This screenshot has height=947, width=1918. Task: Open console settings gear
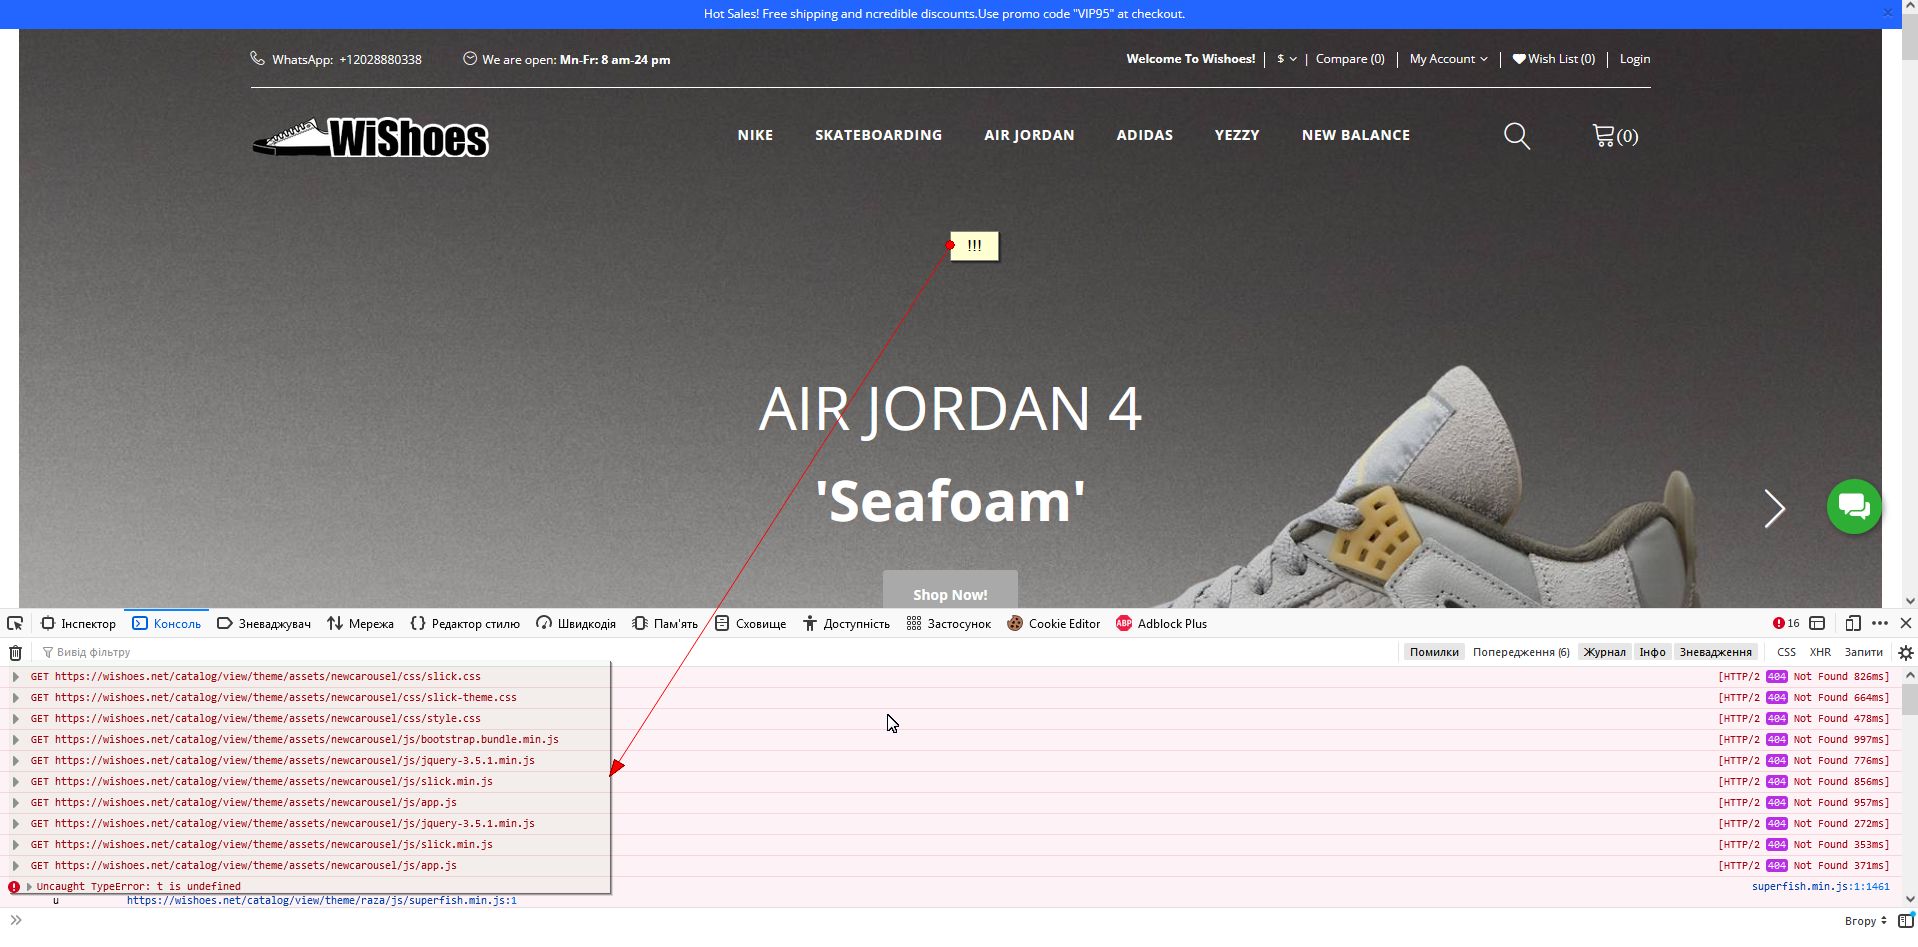click(1906, 652)
